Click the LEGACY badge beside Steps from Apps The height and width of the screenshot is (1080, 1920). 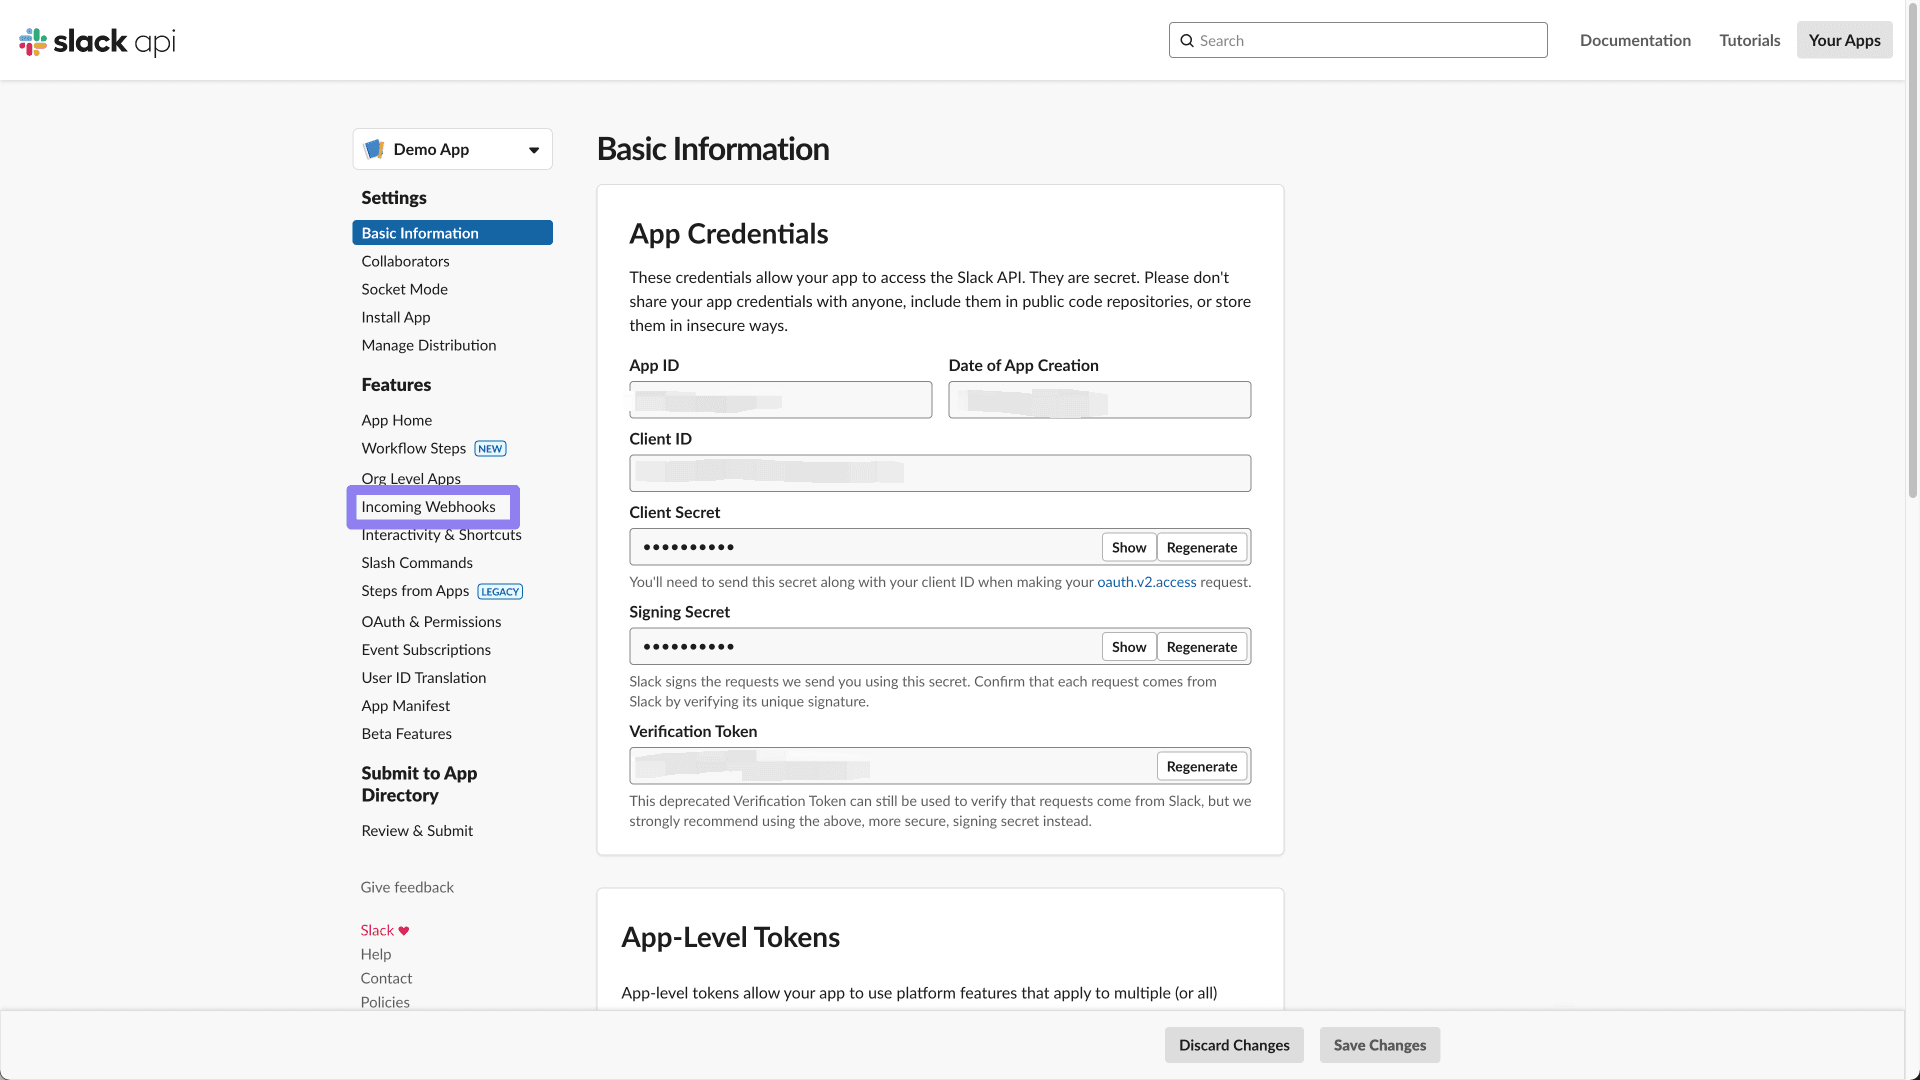pos(500,591)
